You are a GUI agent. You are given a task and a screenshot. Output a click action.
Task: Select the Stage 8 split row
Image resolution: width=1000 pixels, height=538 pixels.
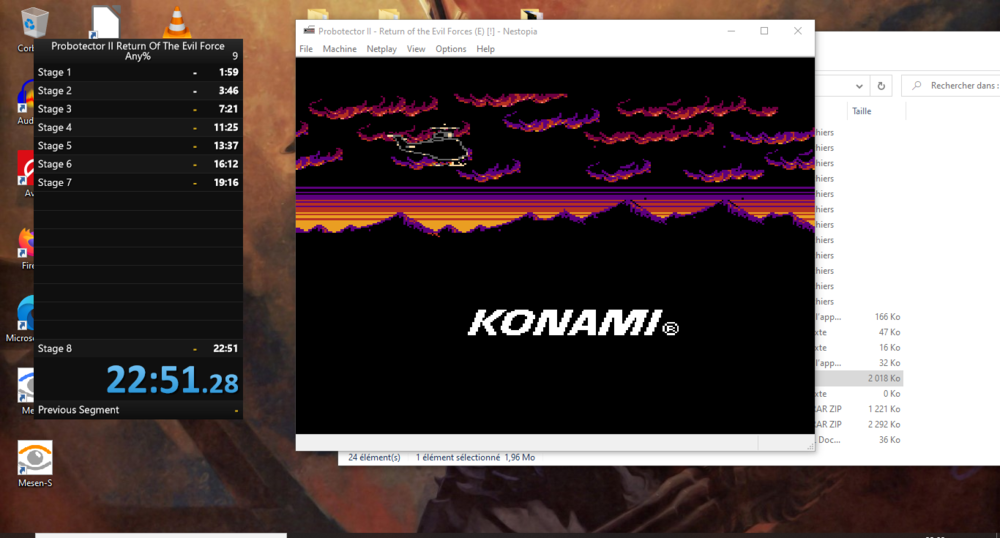[x=138, y=348]
